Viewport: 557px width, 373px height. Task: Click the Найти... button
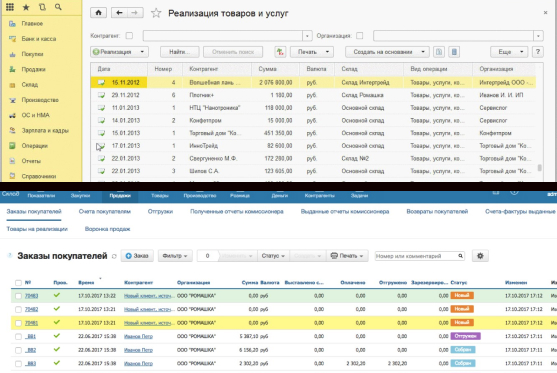[x=179, y=52]
